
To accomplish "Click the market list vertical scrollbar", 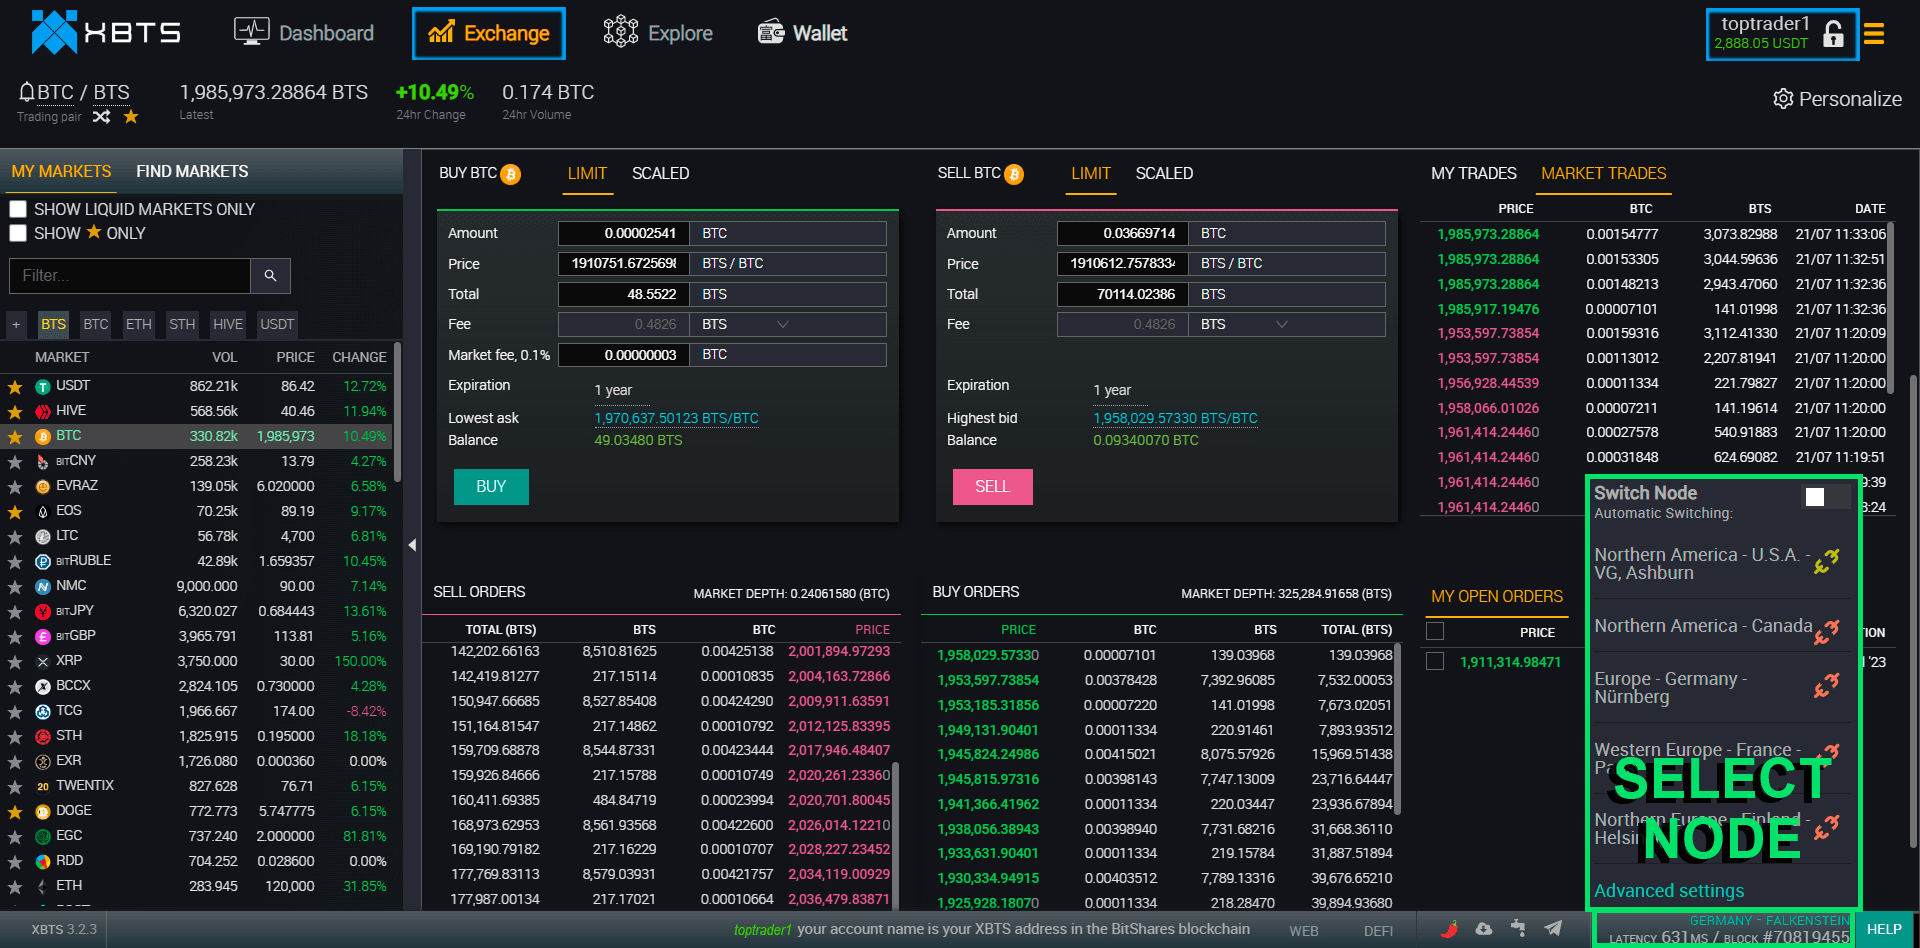I will tap(397, 412).
